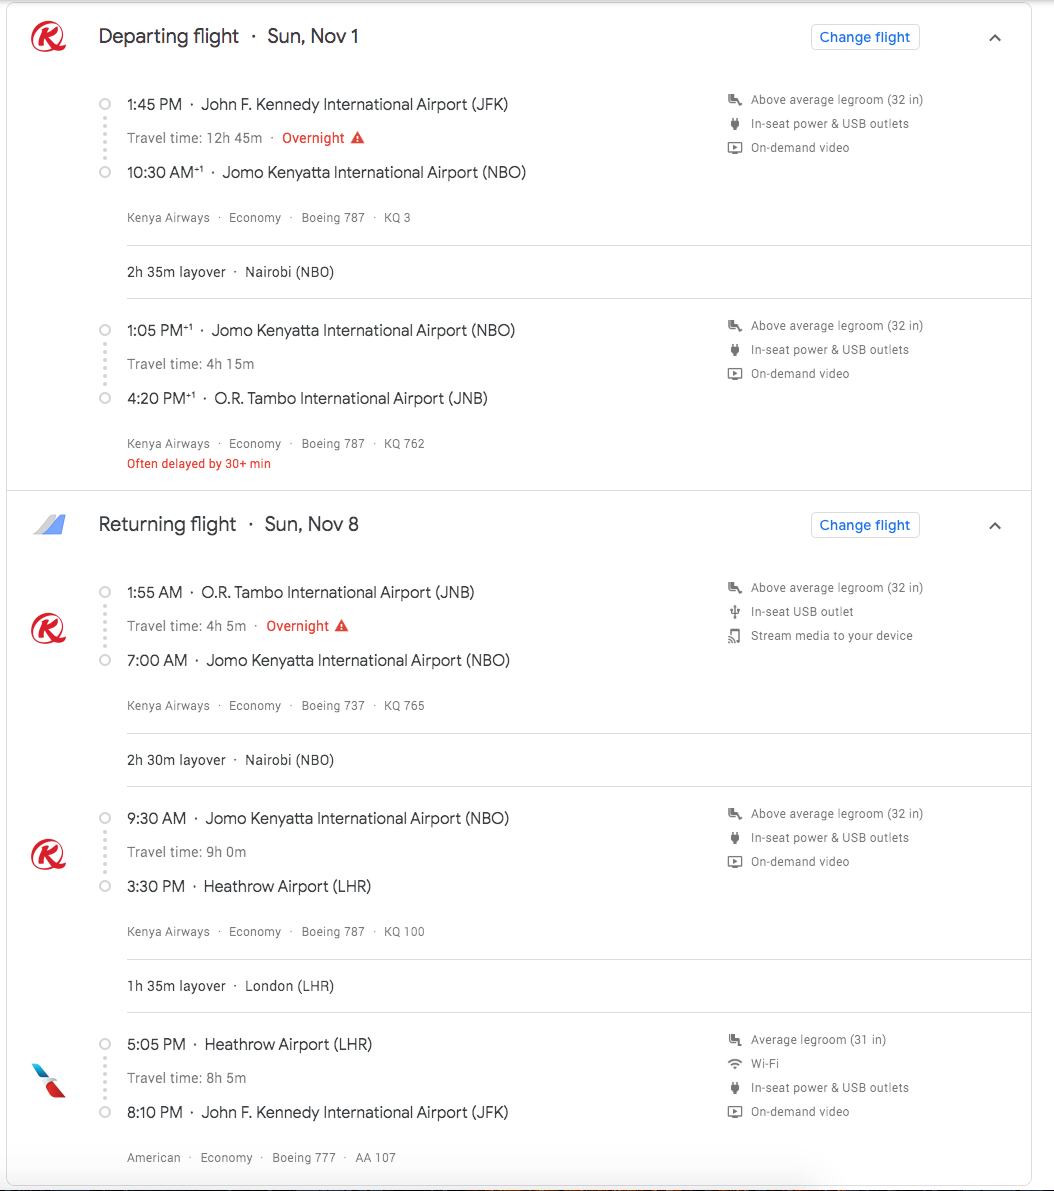Change the departing flight on Nov 1

click(865, 37)
